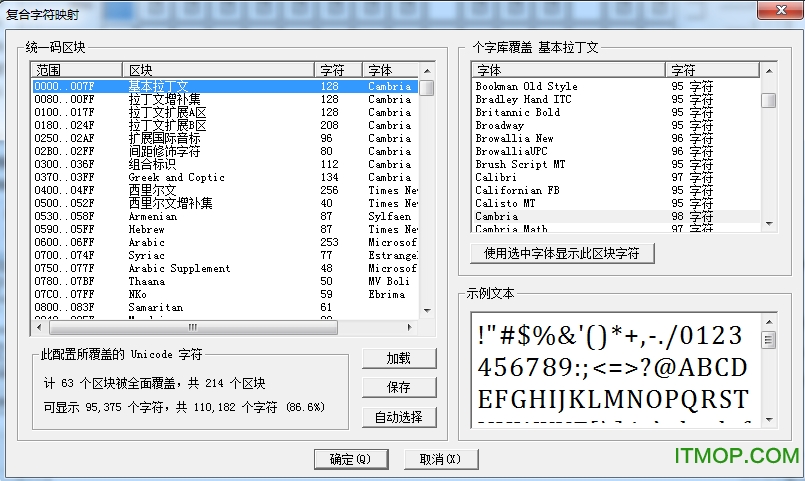Viewport: 805px width, 481px height.
Task: Select Bradley Hand ITC font
Action: (616, 99)
